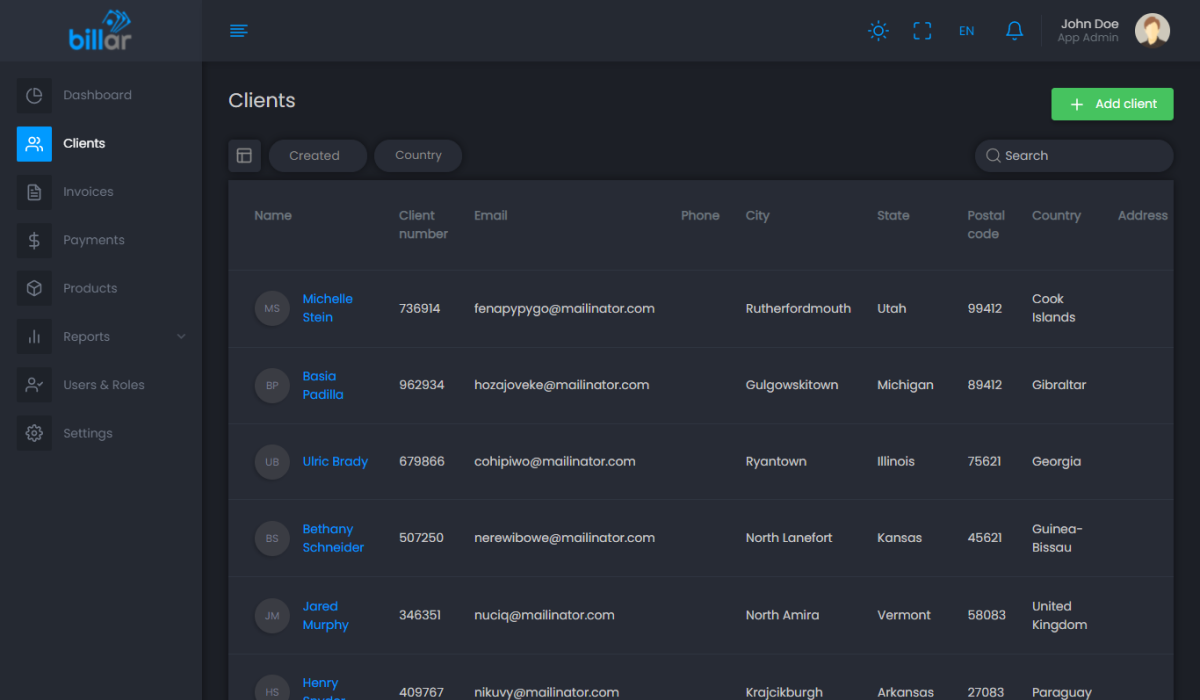Open Created filter dropdown
This screenshot has width=1200, height=700.
tap(317, 156)
